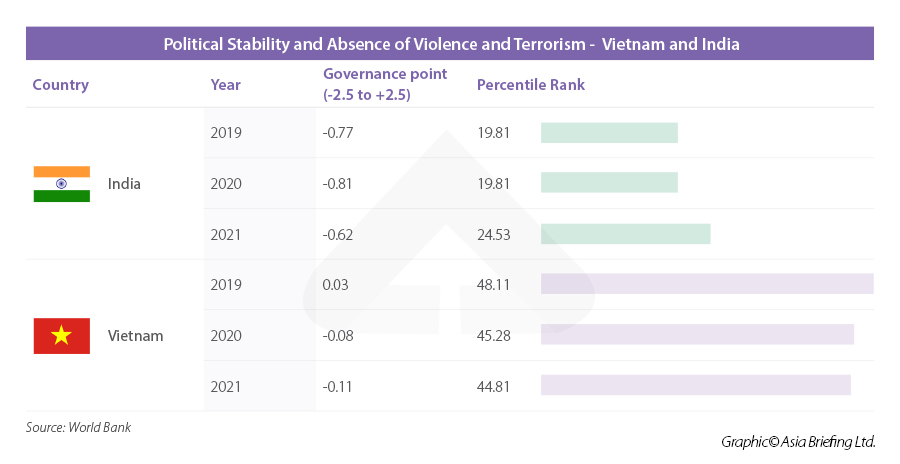This screenshot has height=464, width=900.
Task: Click the Governance point column header
Action: coord(385,85)
